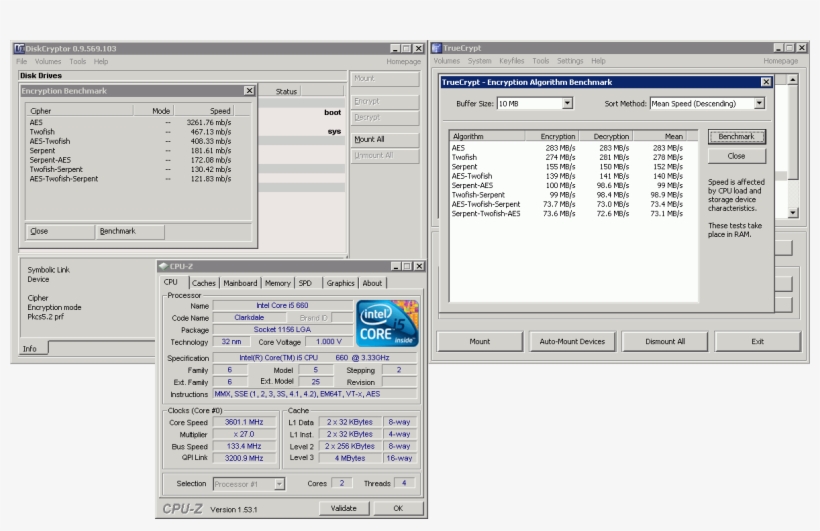Click the Instructions field in CPU-Z
Viewport: 820px width, 531px height.
tap(315, 394)
